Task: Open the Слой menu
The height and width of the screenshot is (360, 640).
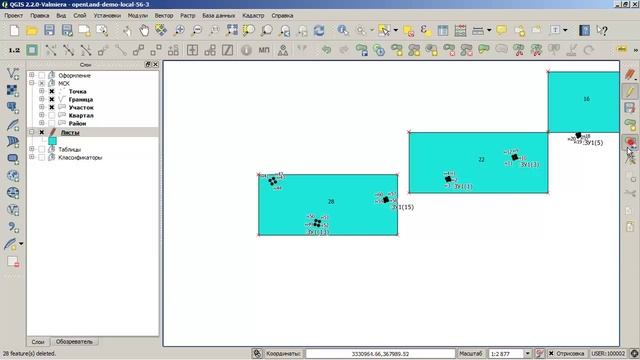Action: point(80,16)
